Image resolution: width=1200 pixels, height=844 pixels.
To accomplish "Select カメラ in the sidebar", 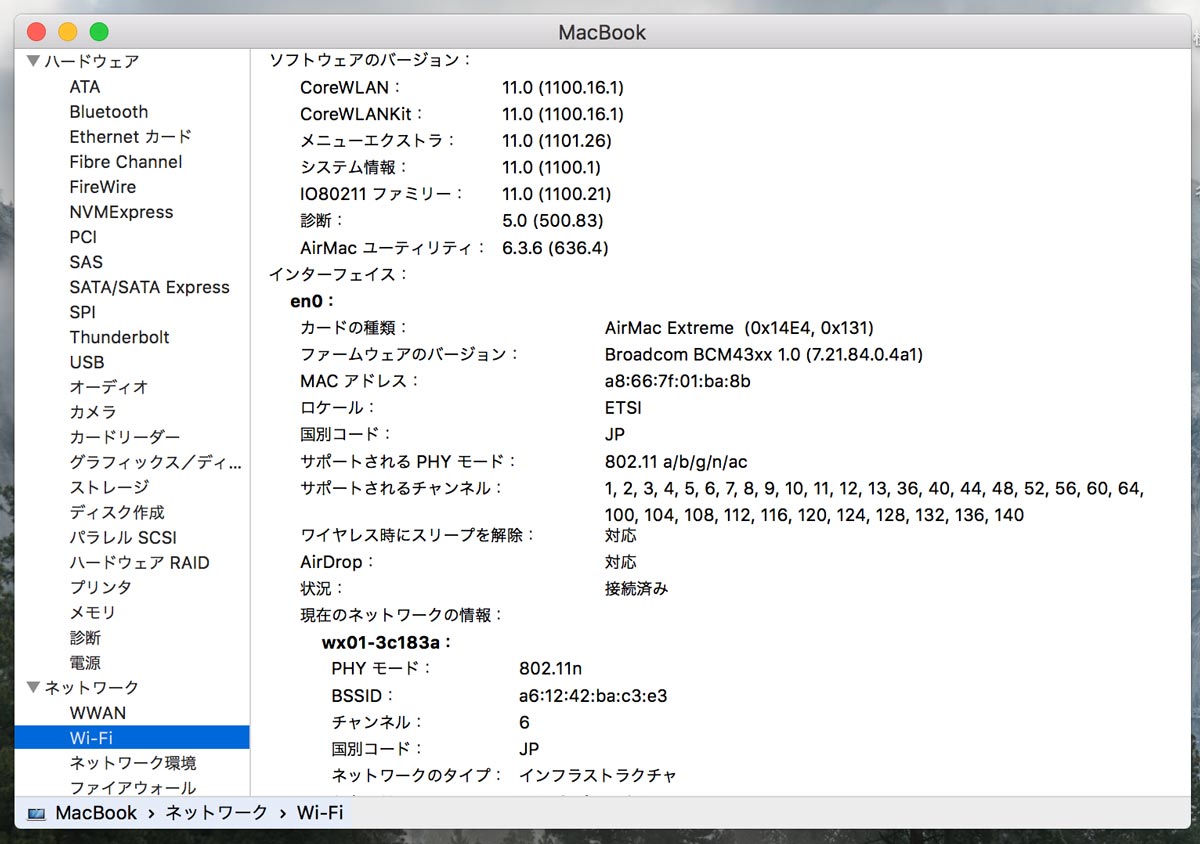I will click(93, 412).
